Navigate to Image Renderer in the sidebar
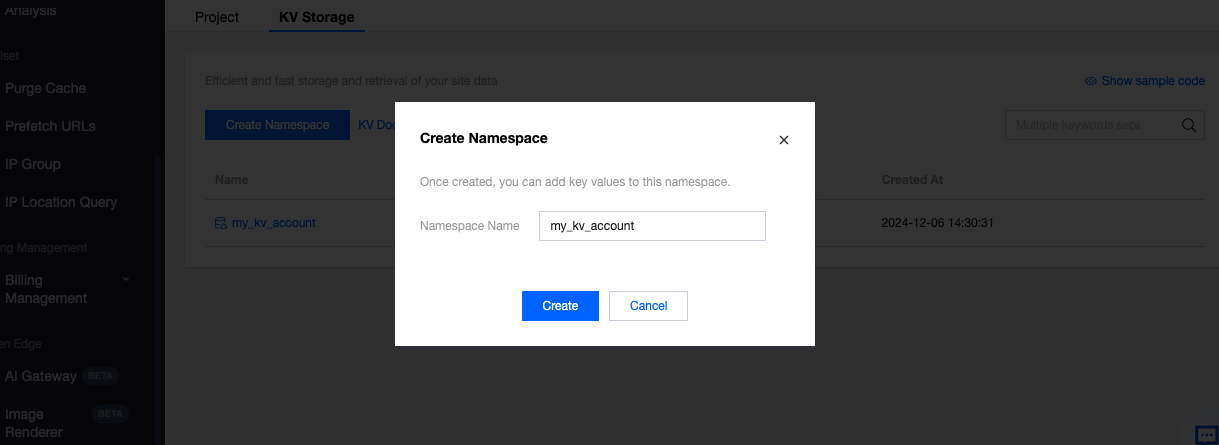The width and height of the screenshot is (1219, 445). (34, 423)
